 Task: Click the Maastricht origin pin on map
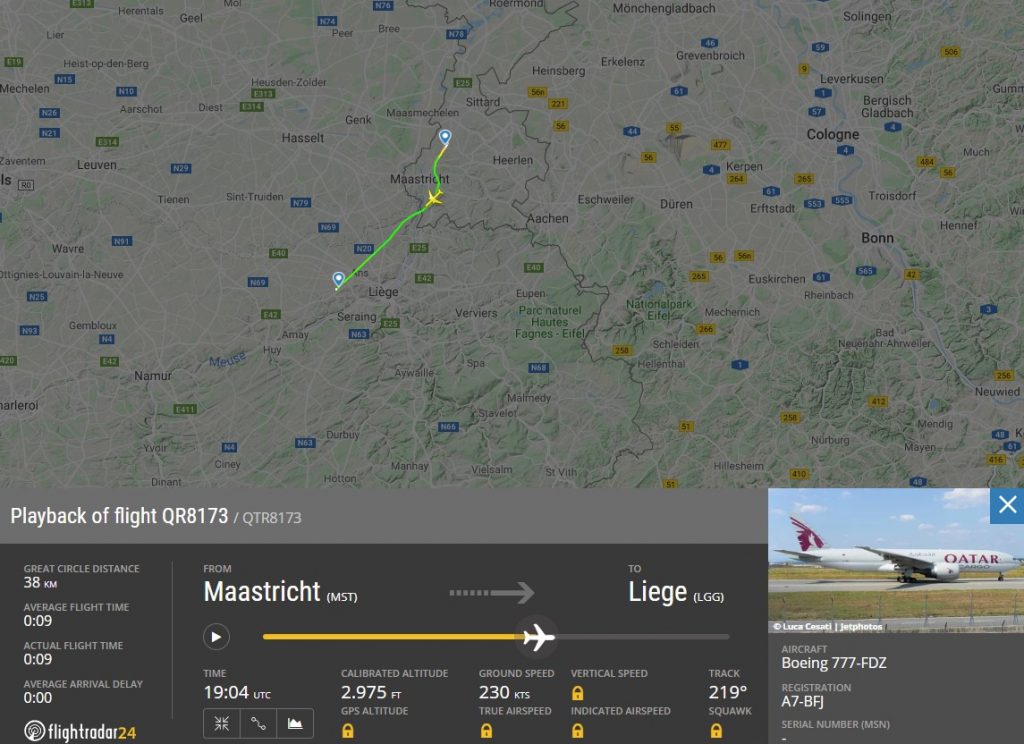coord(445,137)
